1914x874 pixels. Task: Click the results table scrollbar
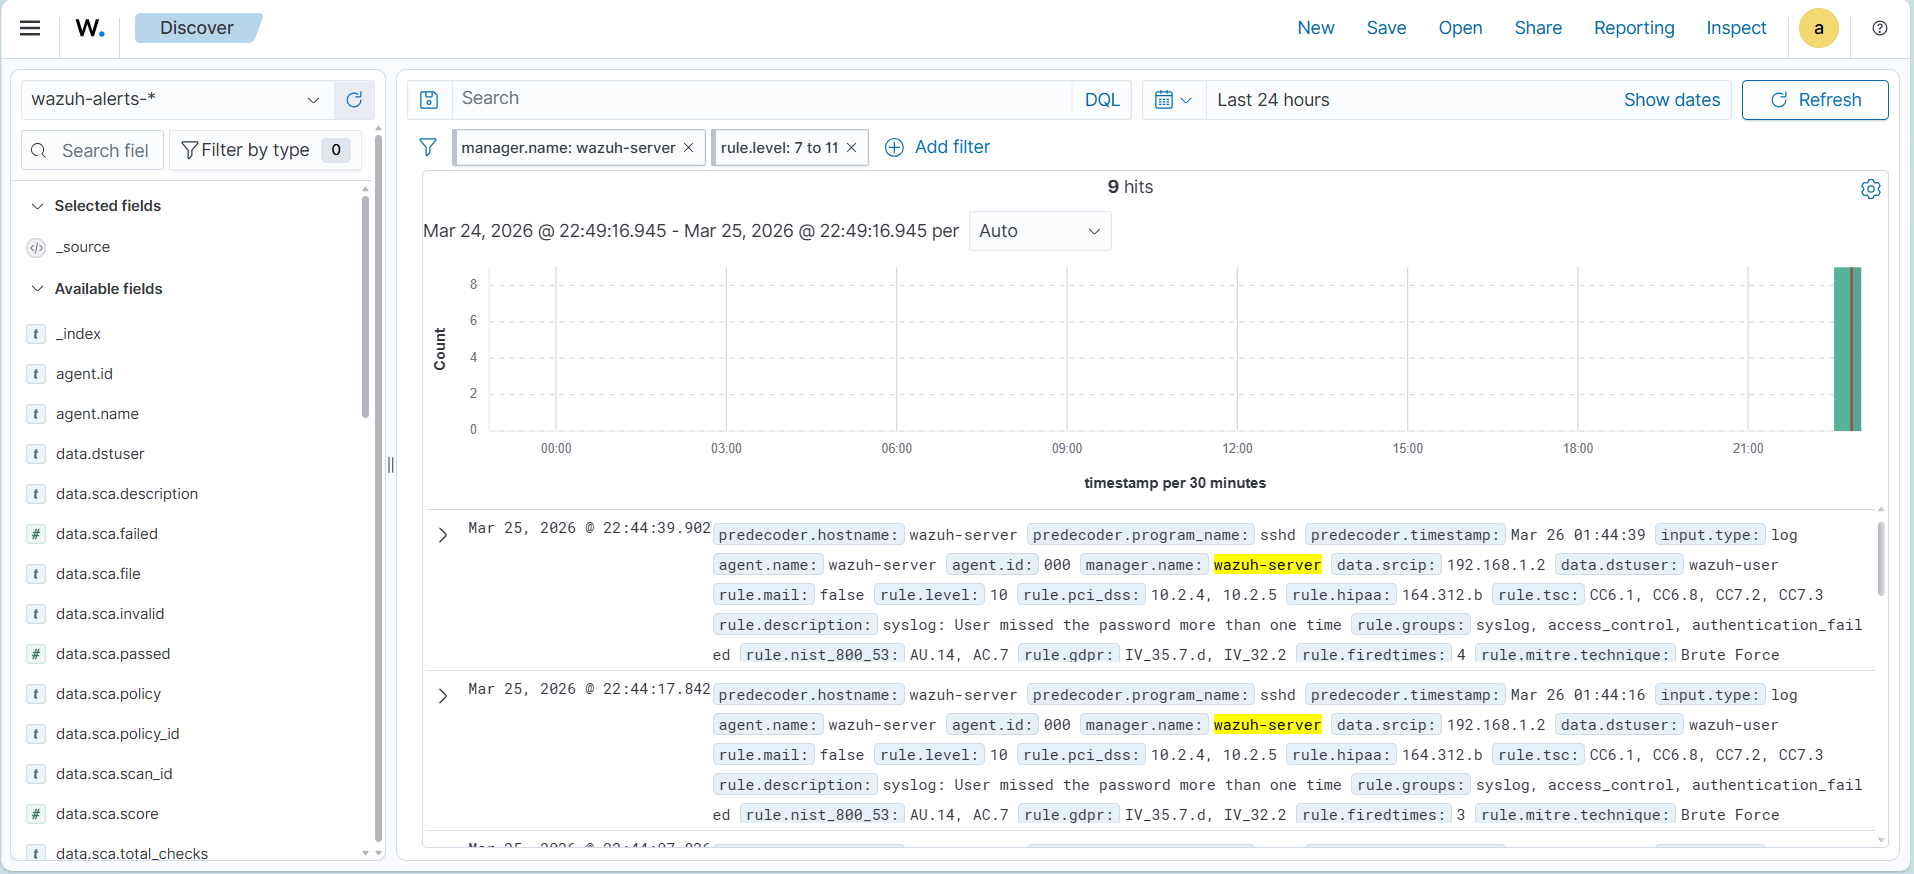(1881, 558)
